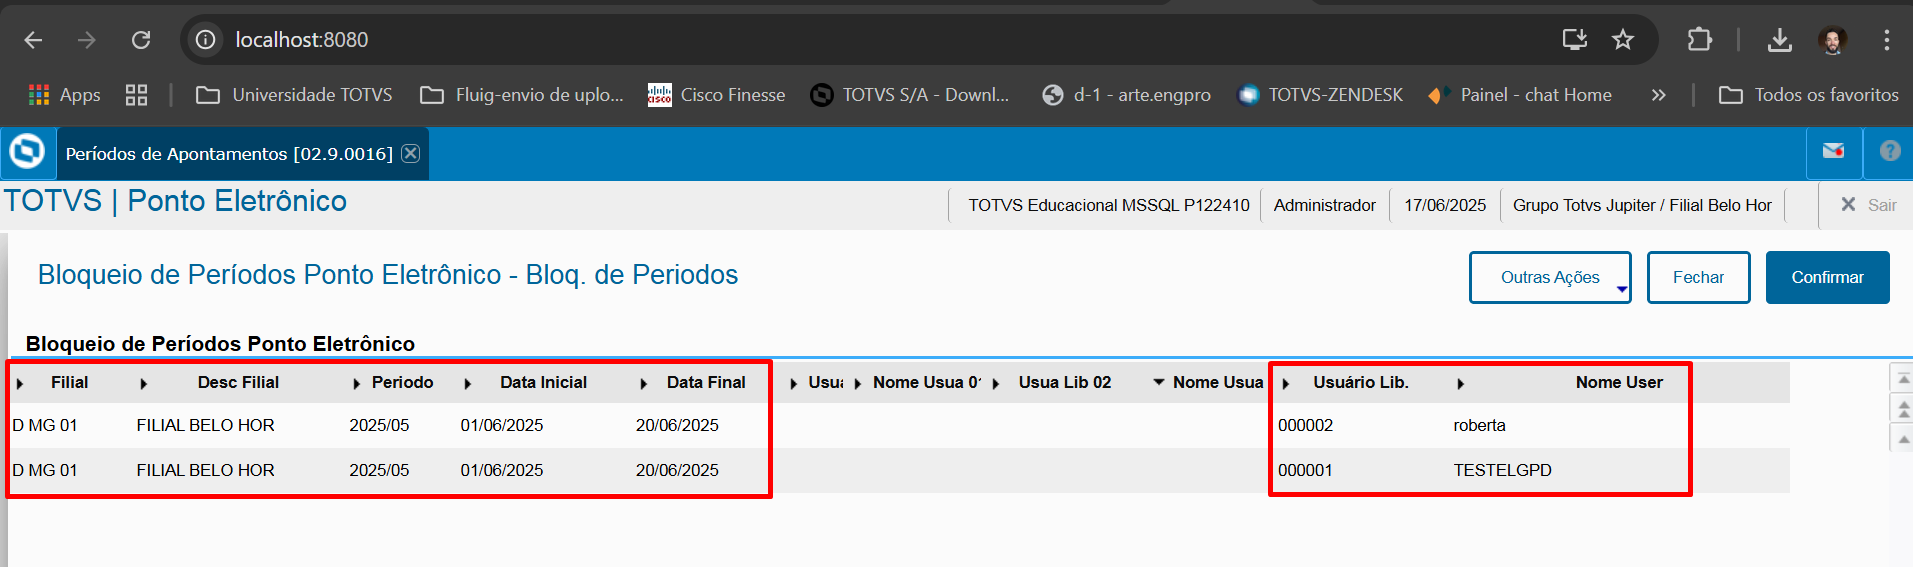Image resolution: width=1913 pixels, height=567 pixels.
Task: Click the grid scroll to top arrow
Action: [x=1903, y=378]
